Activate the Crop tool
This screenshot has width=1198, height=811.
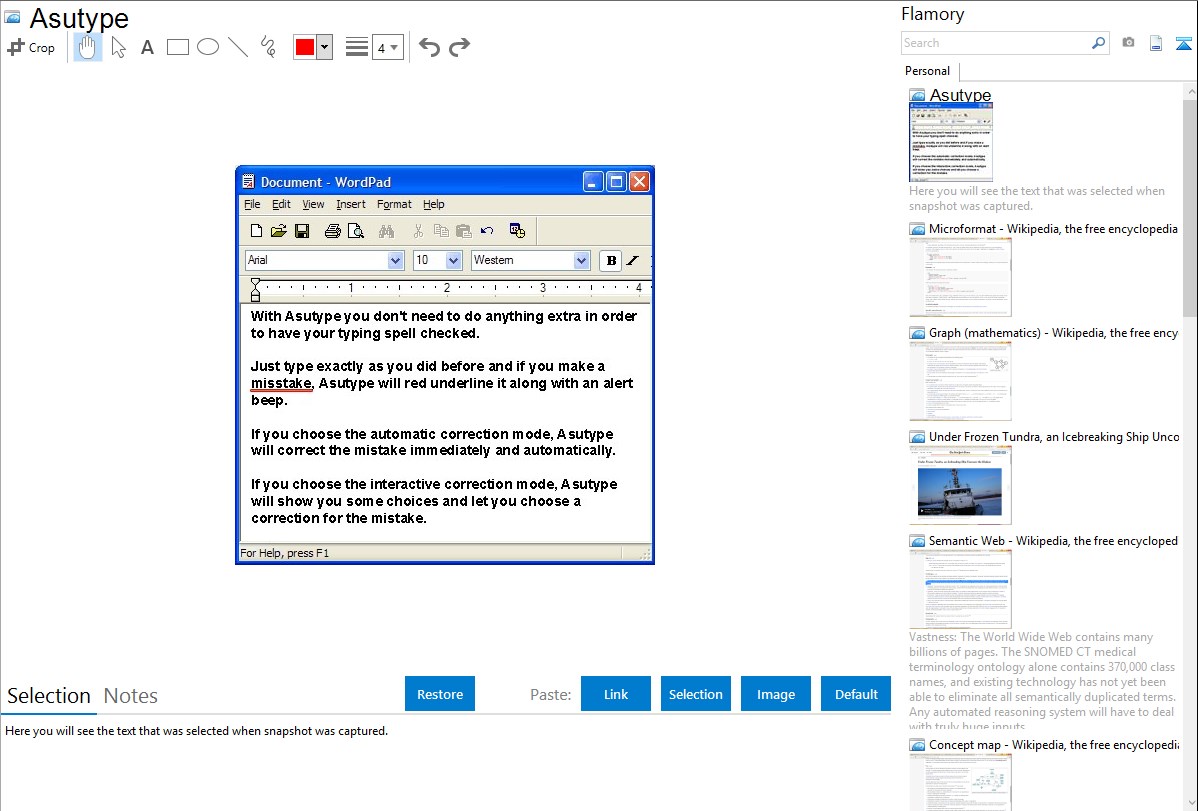[x=31, y=47]
